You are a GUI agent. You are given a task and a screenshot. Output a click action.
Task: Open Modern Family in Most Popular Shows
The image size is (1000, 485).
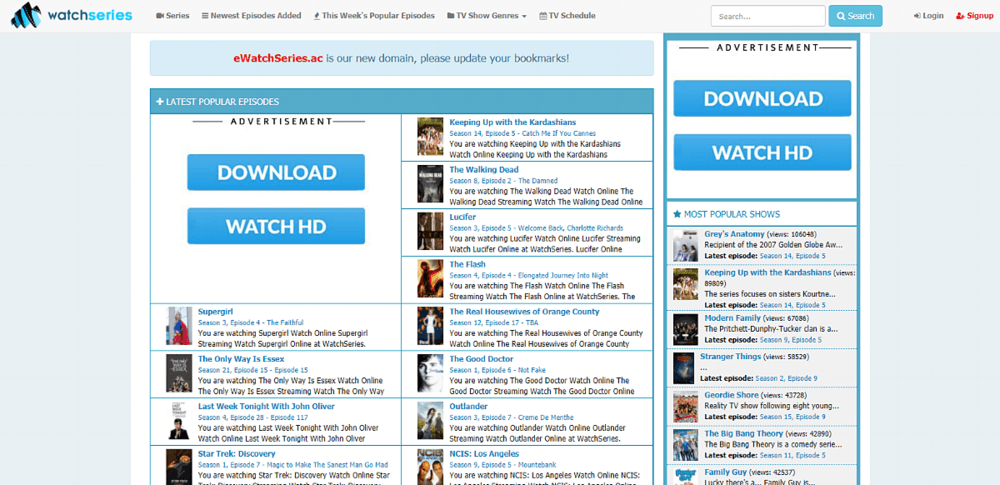pyautogui.click(x=733, y=318)
